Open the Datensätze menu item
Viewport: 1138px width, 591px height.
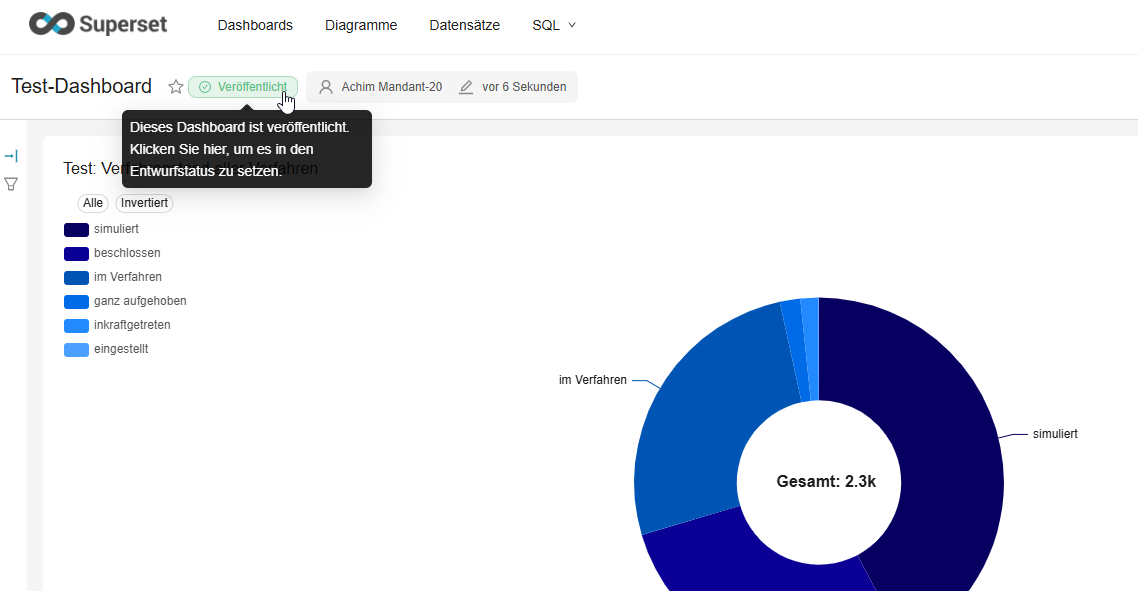[x=464, y=25]
